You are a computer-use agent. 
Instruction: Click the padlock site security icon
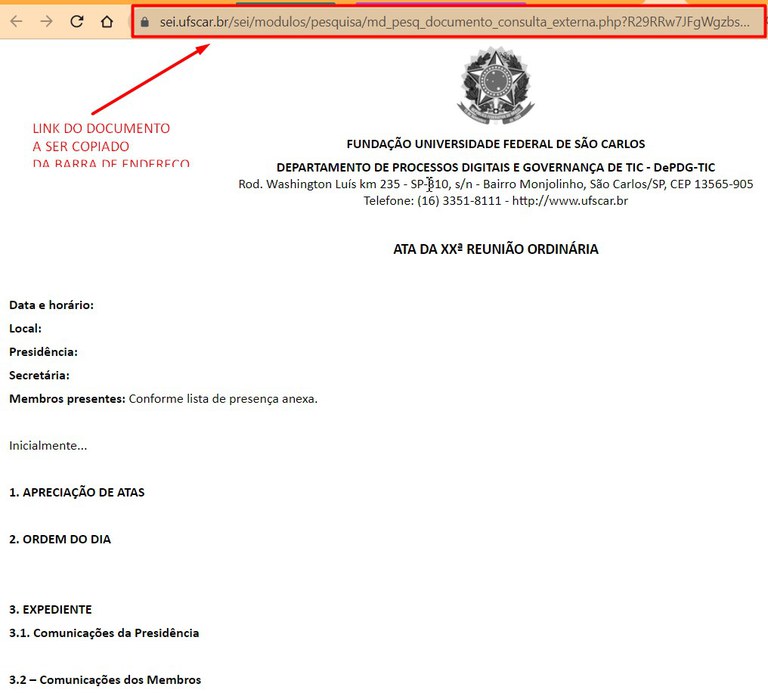[x=144, y=22]
